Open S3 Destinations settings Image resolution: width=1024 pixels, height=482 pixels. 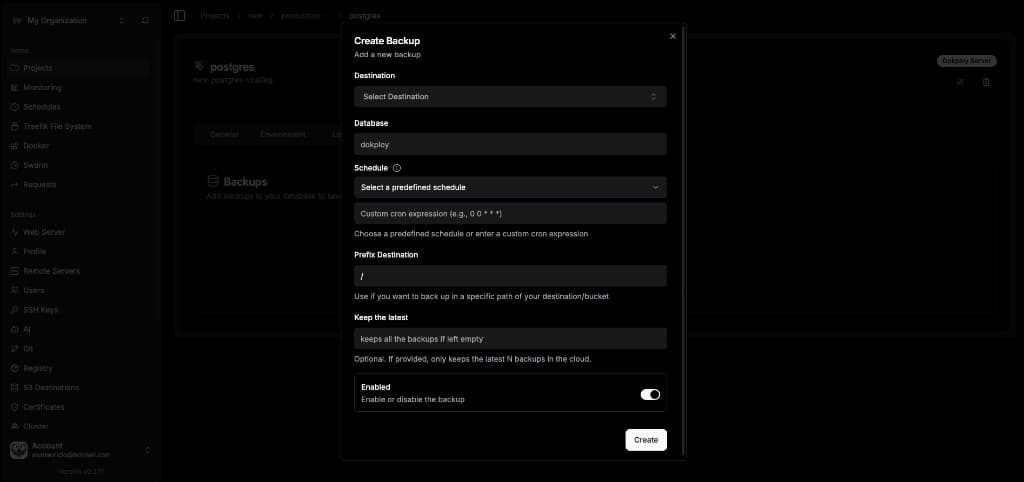click(78, 387)
